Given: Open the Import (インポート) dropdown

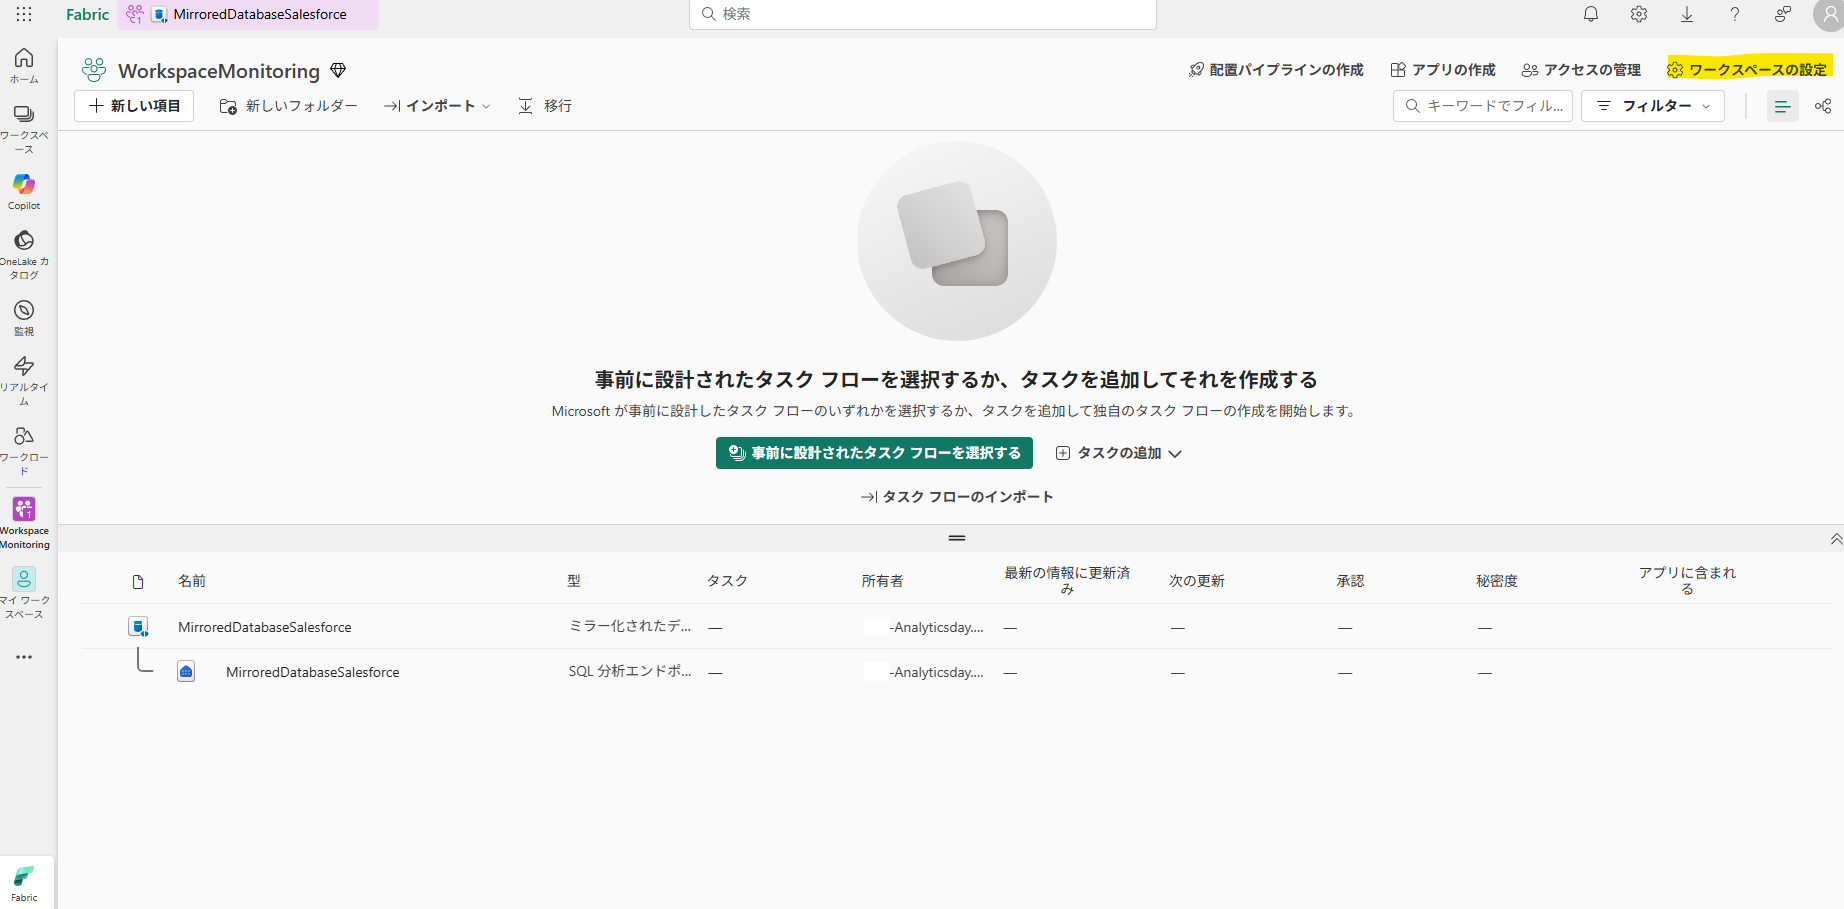Looking at the screenshot, I should click(437, 106).
